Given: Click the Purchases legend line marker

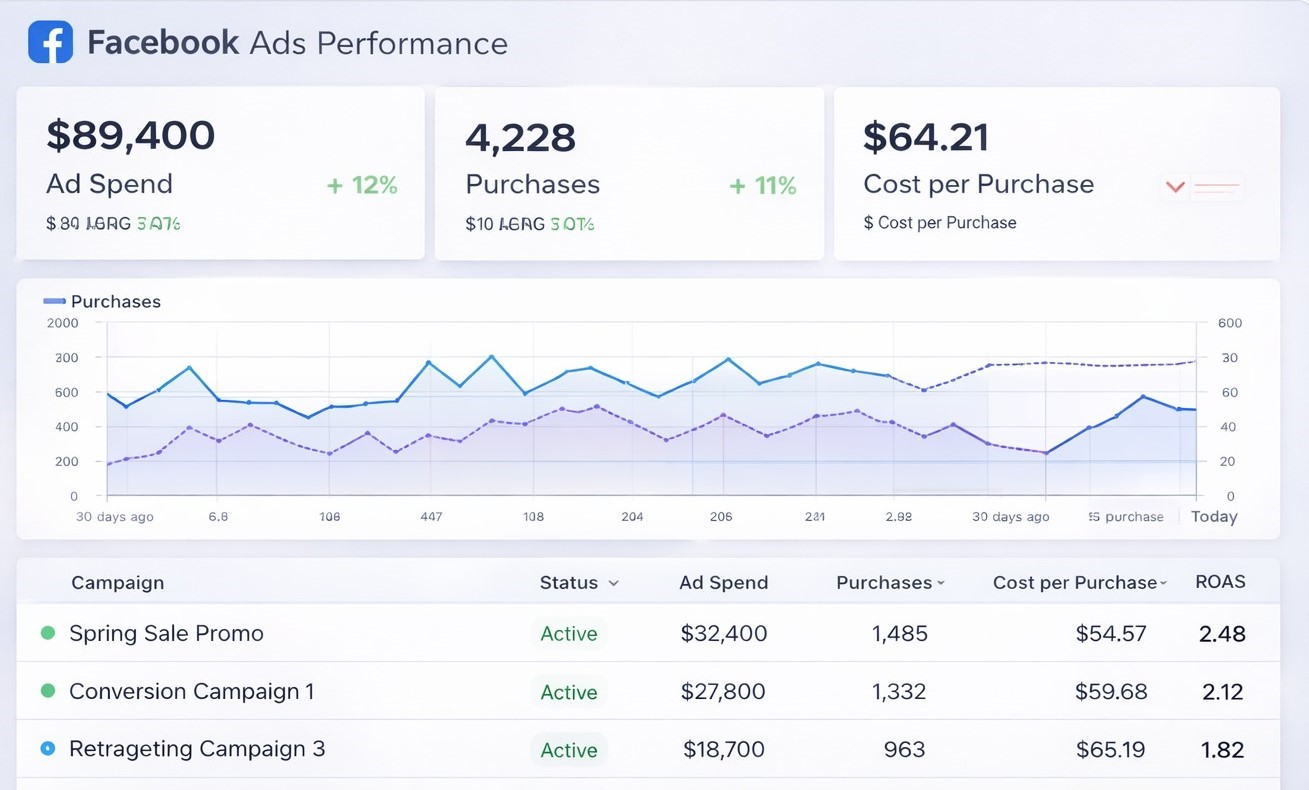Looking at the screenshot, I should [x=54, y=301].
